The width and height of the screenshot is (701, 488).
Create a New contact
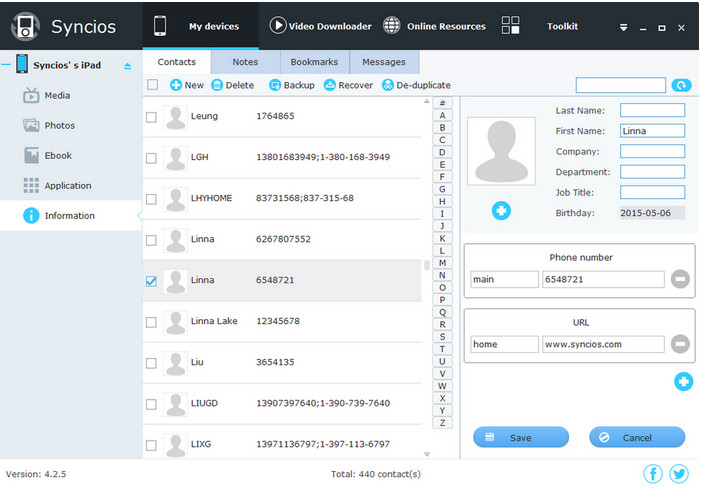(187, 85)
